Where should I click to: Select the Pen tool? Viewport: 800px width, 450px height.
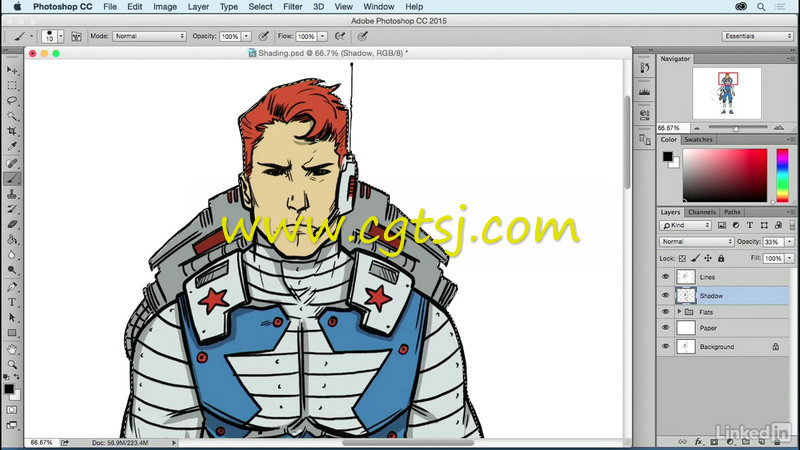(x=12, y=287)
